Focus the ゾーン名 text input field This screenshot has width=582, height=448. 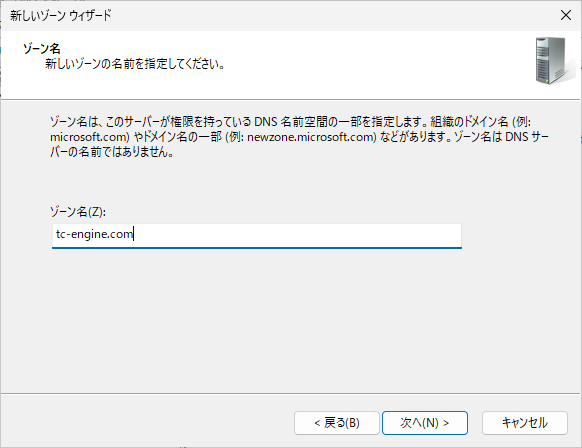(257, 235)
